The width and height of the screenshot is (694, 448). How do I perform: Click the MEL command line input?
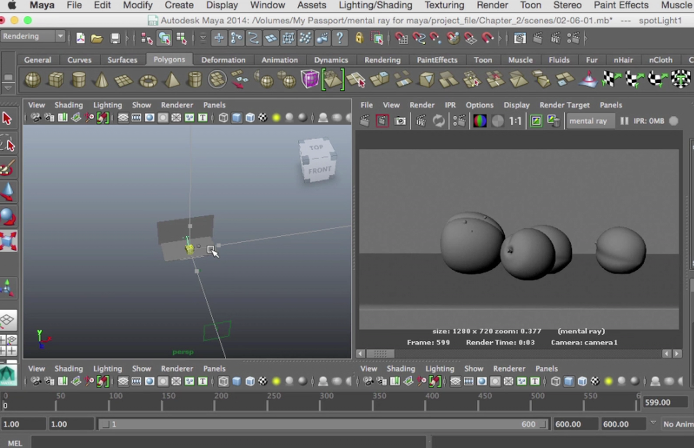pos(229,443)
